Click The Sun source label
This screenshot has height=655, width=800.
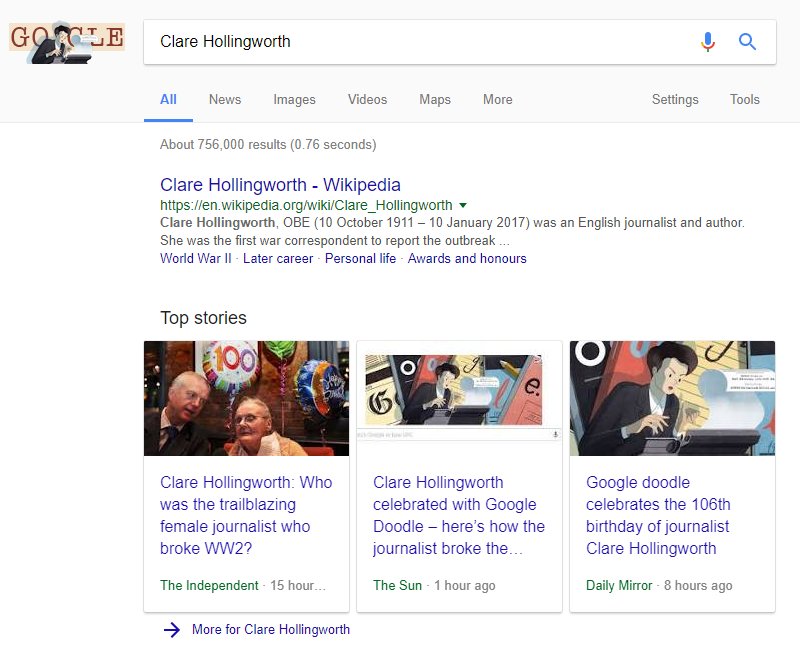pyautogui.click(x=397, y=586)
